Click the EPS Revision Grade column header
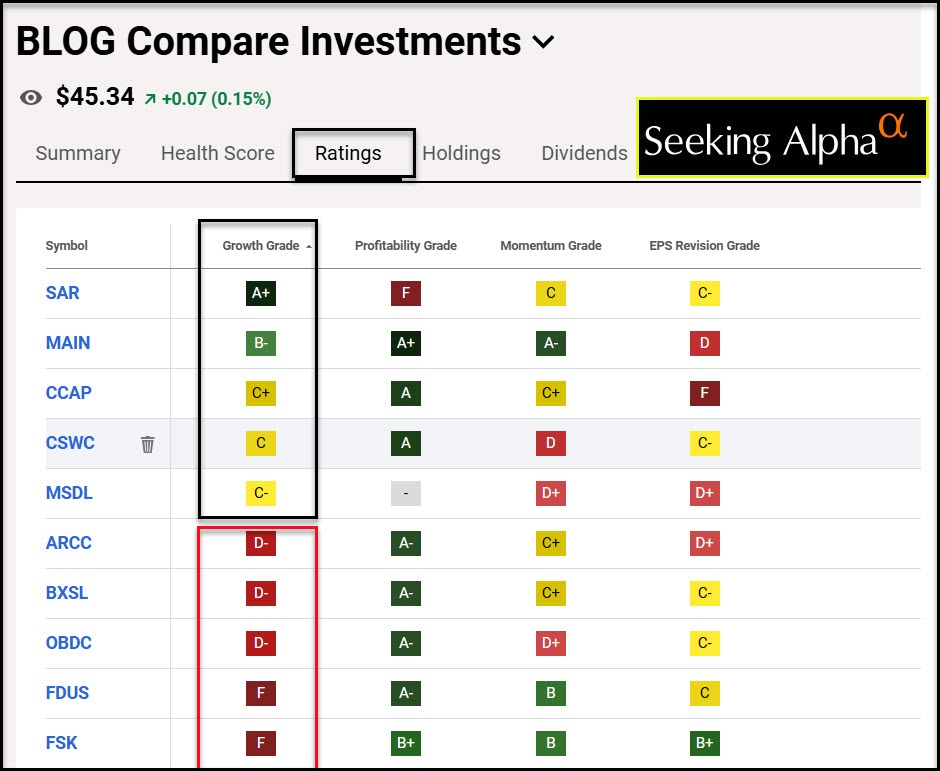Screen dimensions: 940x771 (704, 246)
